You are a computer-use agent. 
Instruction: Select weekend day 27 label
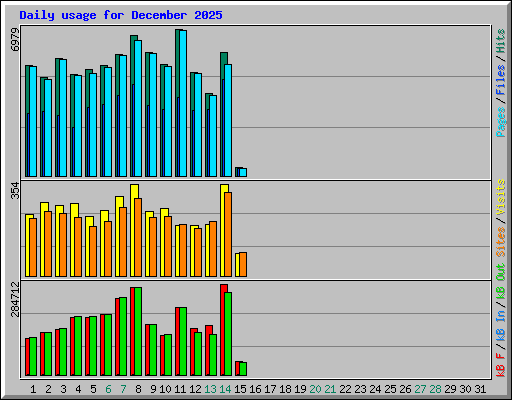point(420,389)
